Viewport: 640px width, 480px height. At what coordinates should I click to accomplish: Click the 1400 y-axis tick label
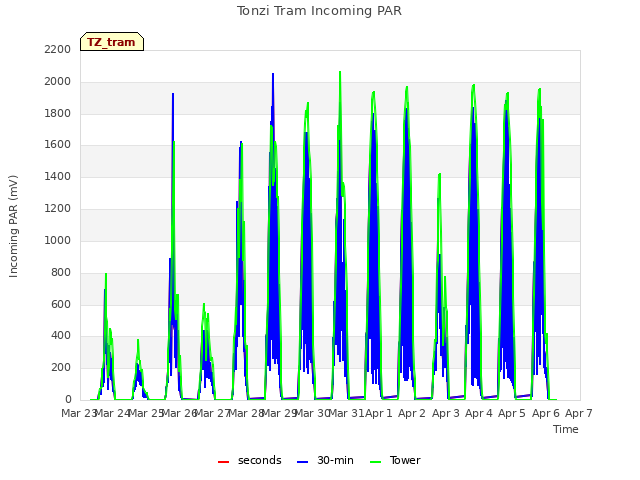[x=58, y=176]
